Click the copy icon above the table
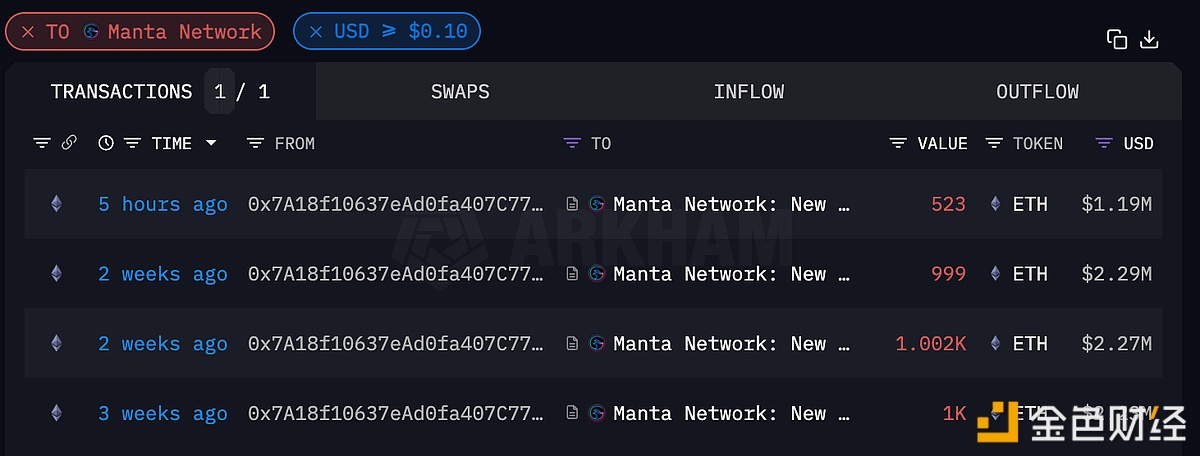The height and width of the screenshot is (456, 1200). 1117,40
